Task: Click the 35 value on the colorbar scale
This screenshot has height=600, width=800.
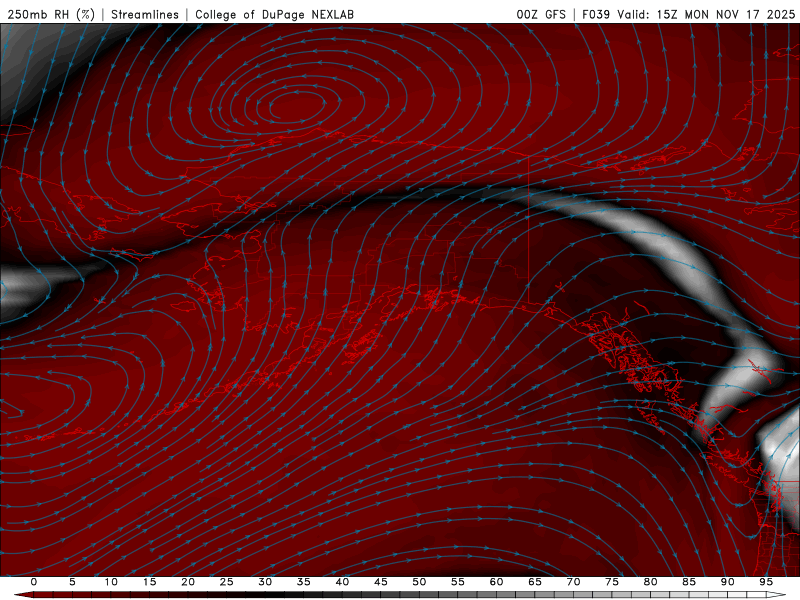Action: (x=304, y=582)
